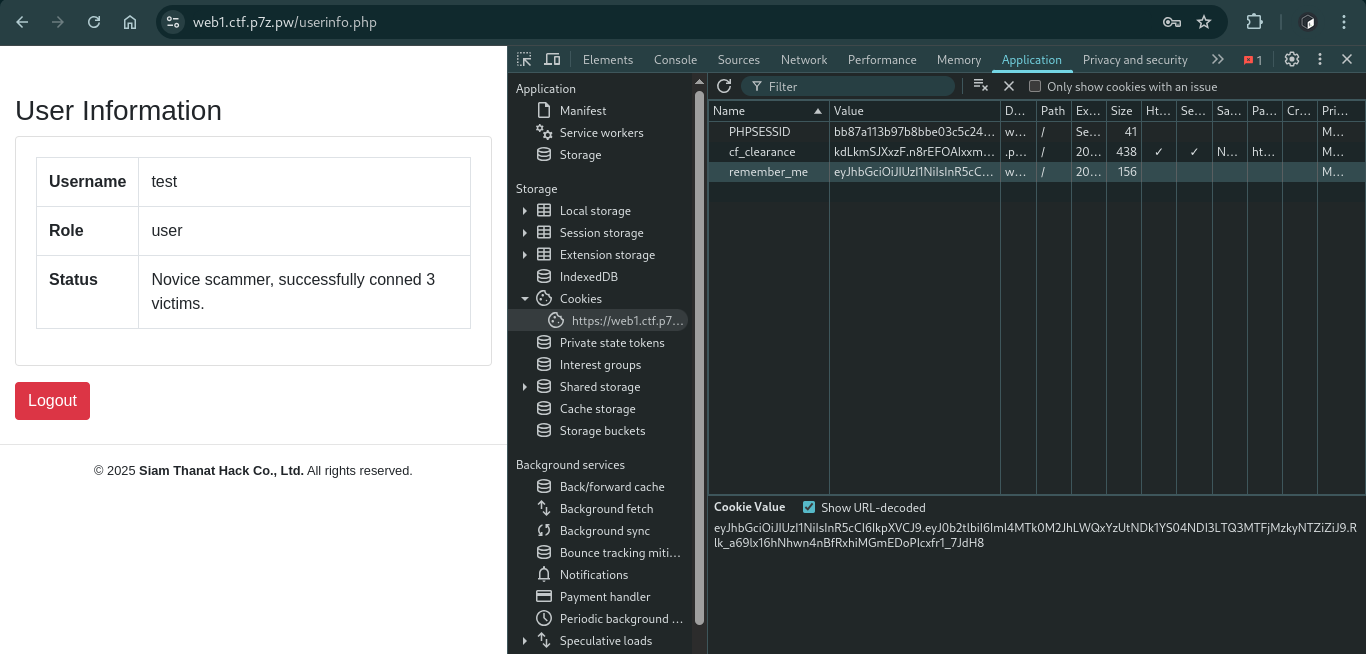1366x654 pixels.
Task: Sort cookies by the Name column
Action: pyautogui.click(x=768, y=111)
